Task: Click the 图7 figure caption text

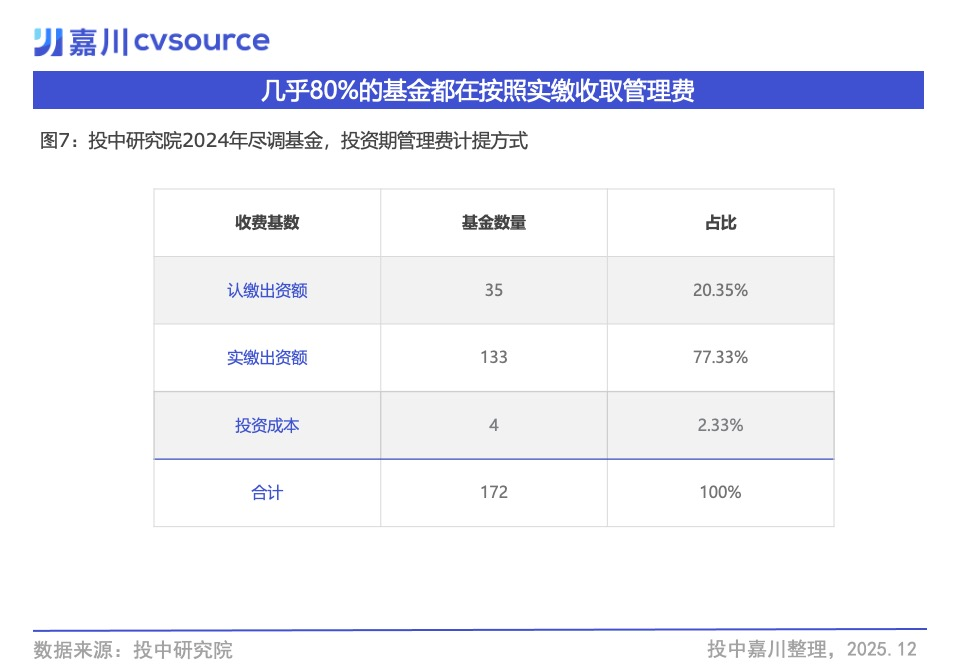Action: (x=283, y=141)
